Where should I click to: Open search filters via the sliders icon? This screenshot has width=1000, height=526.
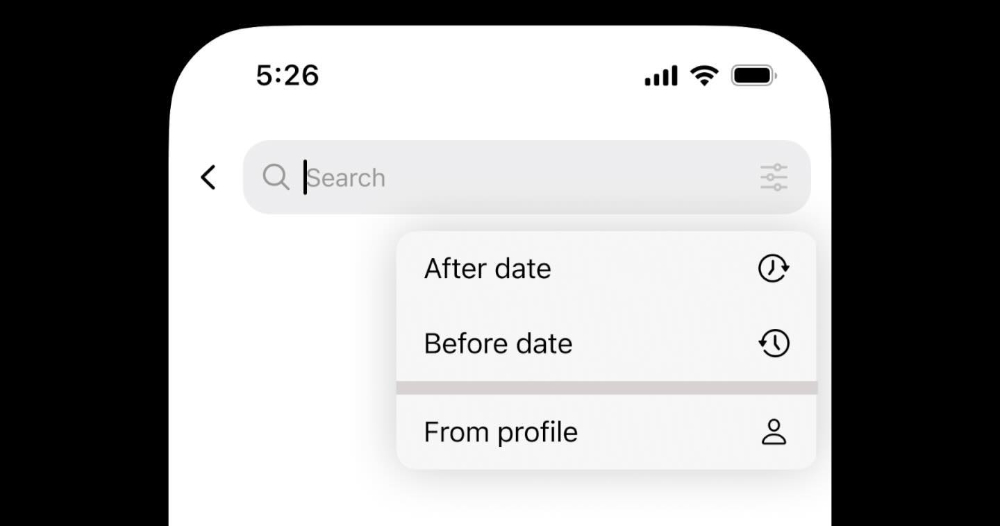[x=774, y=177]
